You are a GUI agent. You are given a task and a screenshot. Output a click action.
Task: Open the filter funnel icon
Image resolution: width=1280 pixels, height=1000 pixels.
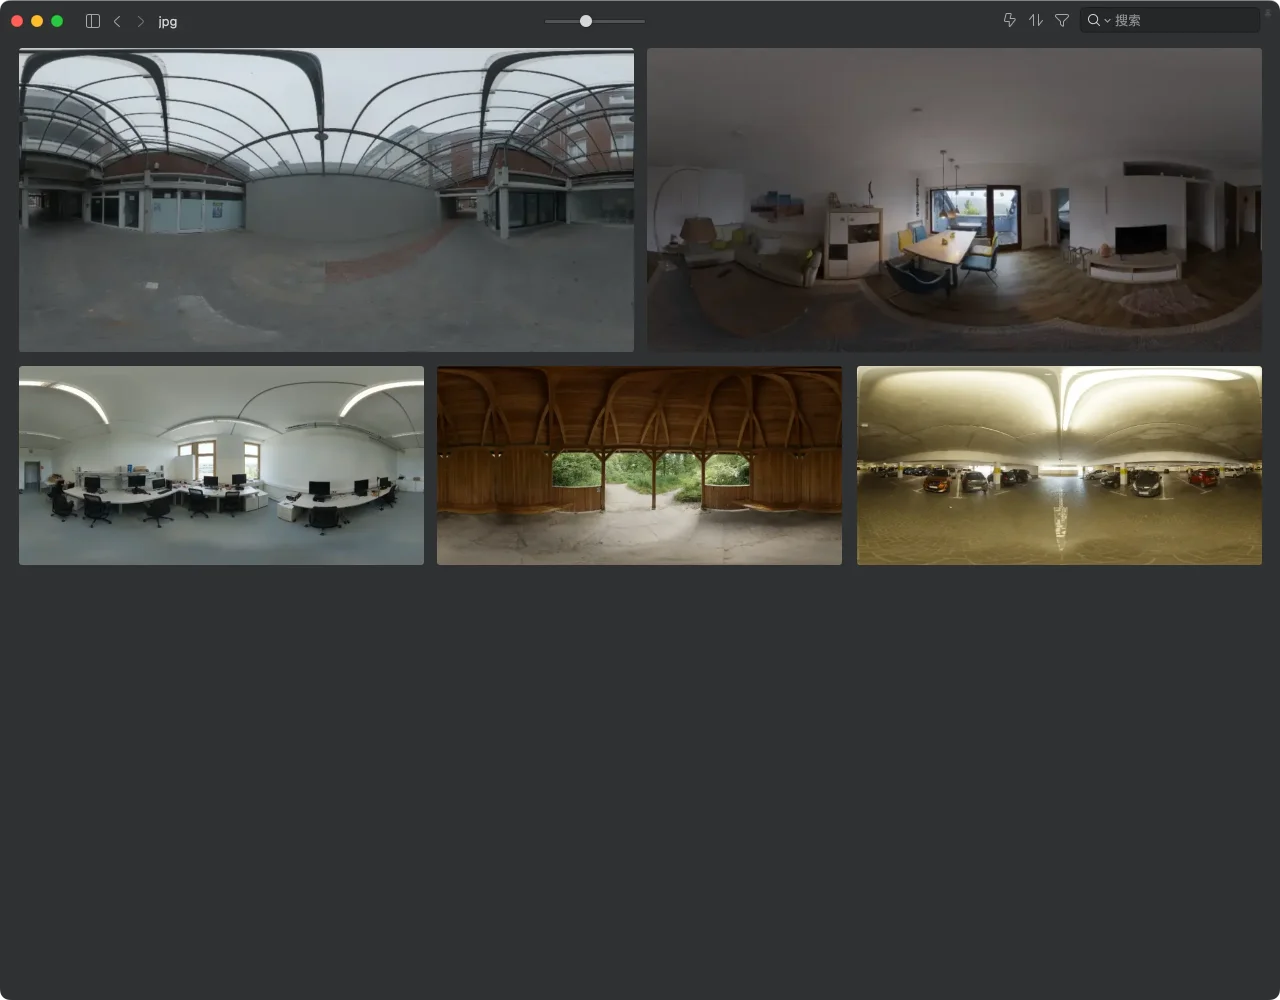[x=1062, y=20]
